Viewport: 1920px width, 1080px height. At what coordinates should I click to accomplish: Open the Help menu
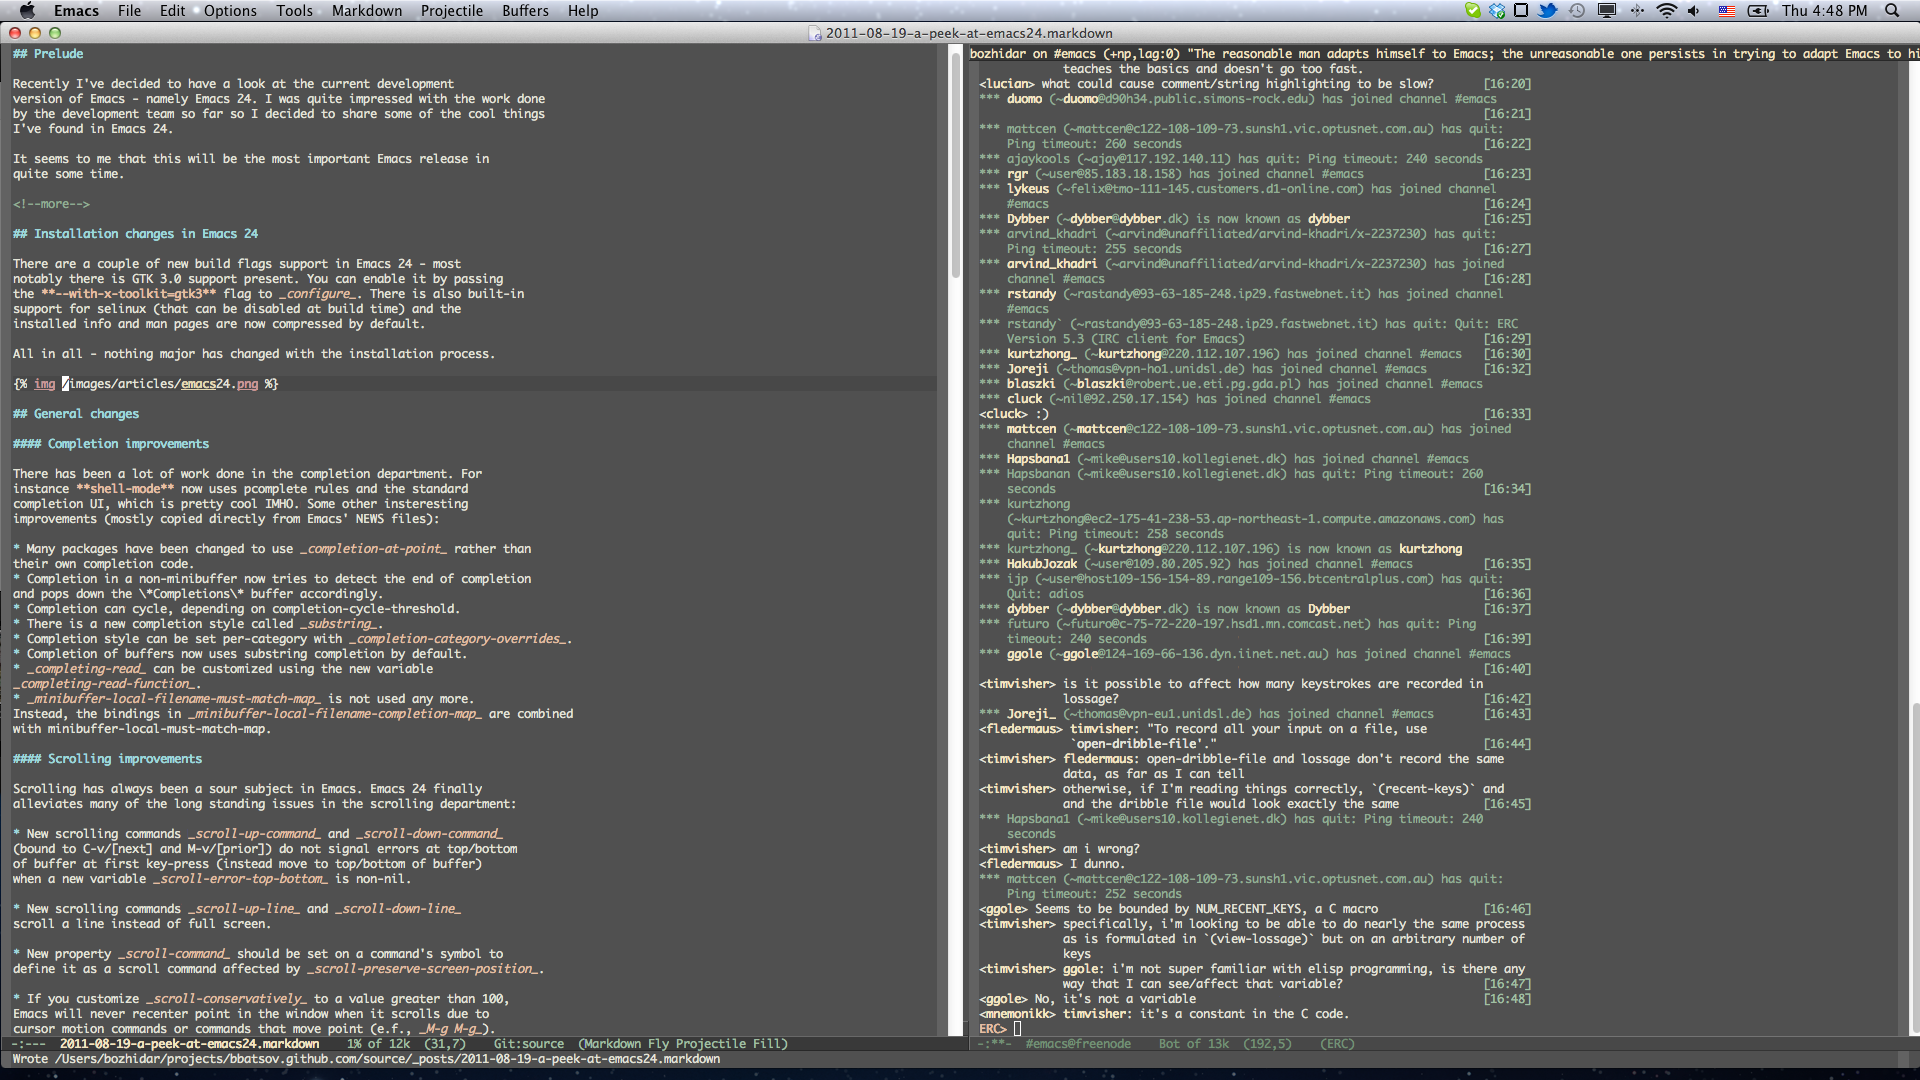tap(583, 11)
